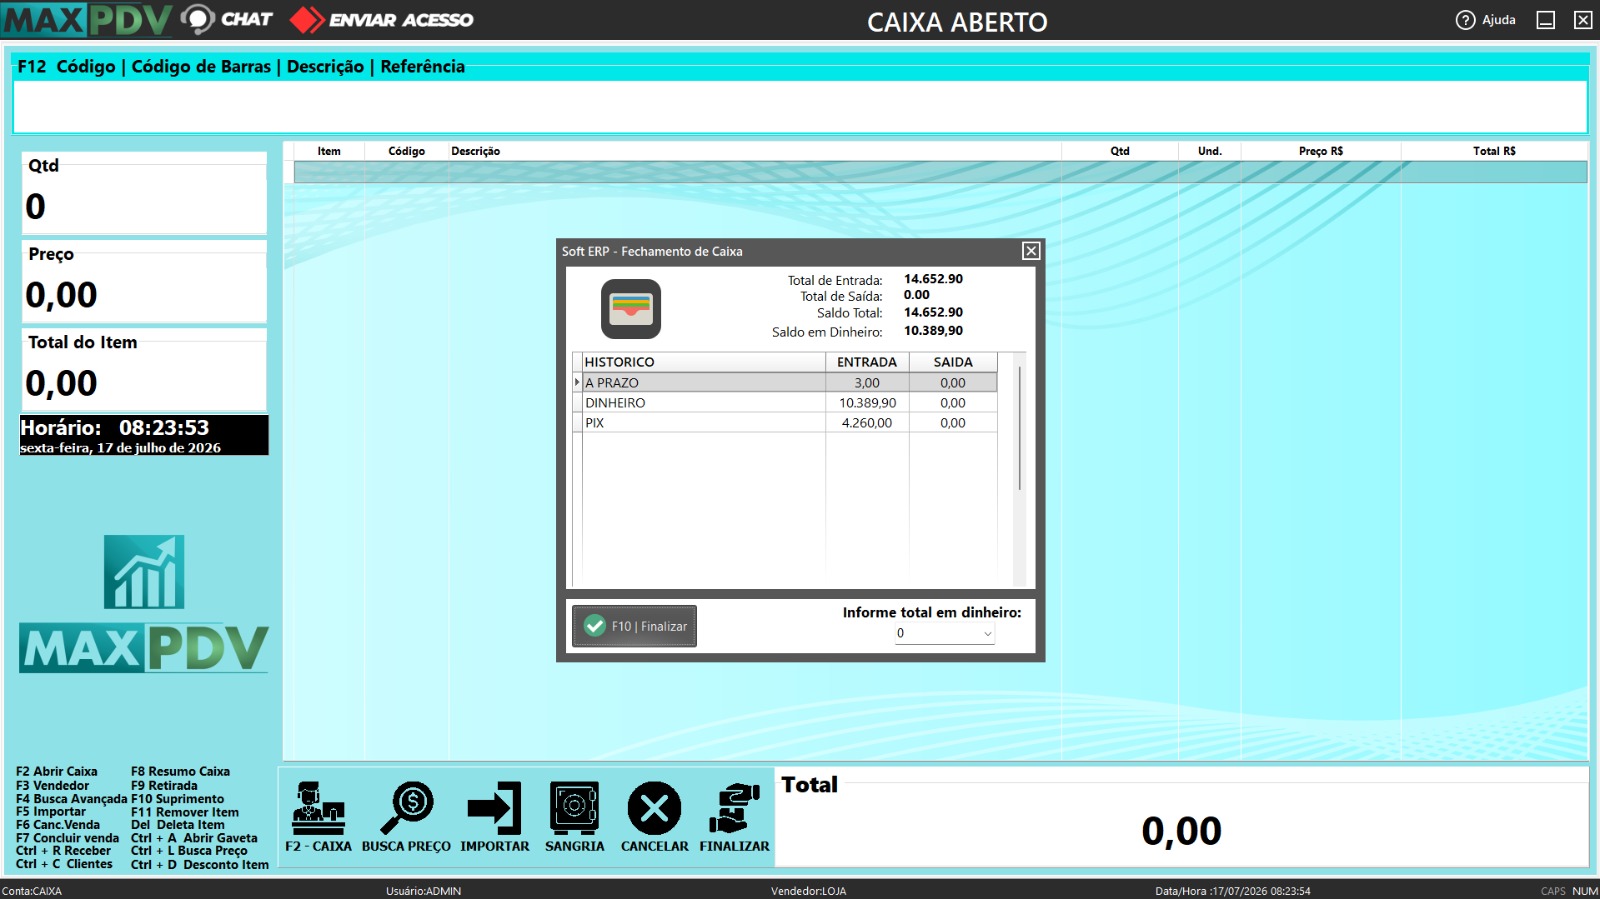Close the Fechamento de Caixa dialog

pyautogui.click(x=1031, y=251)
